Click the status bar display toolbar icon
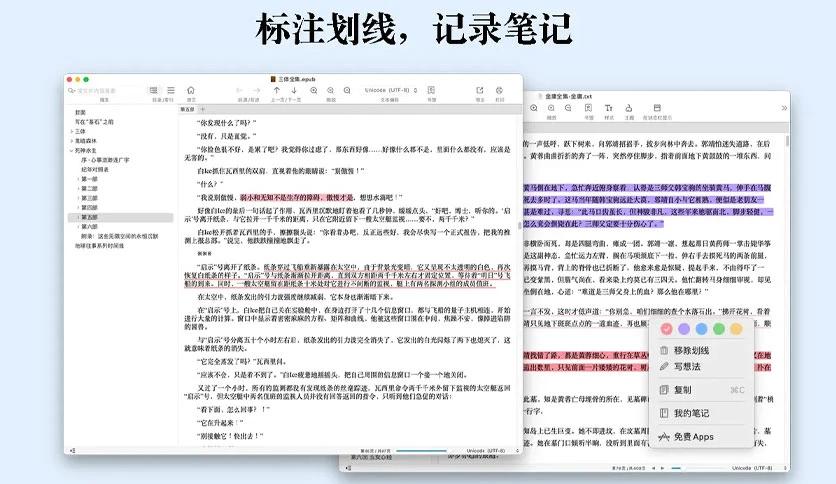 click(657, 108)
